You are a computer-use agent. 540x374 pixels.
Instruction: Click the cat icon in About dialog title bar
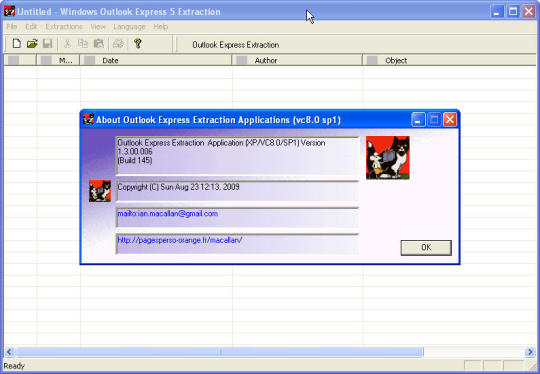[x=89, y=120]
